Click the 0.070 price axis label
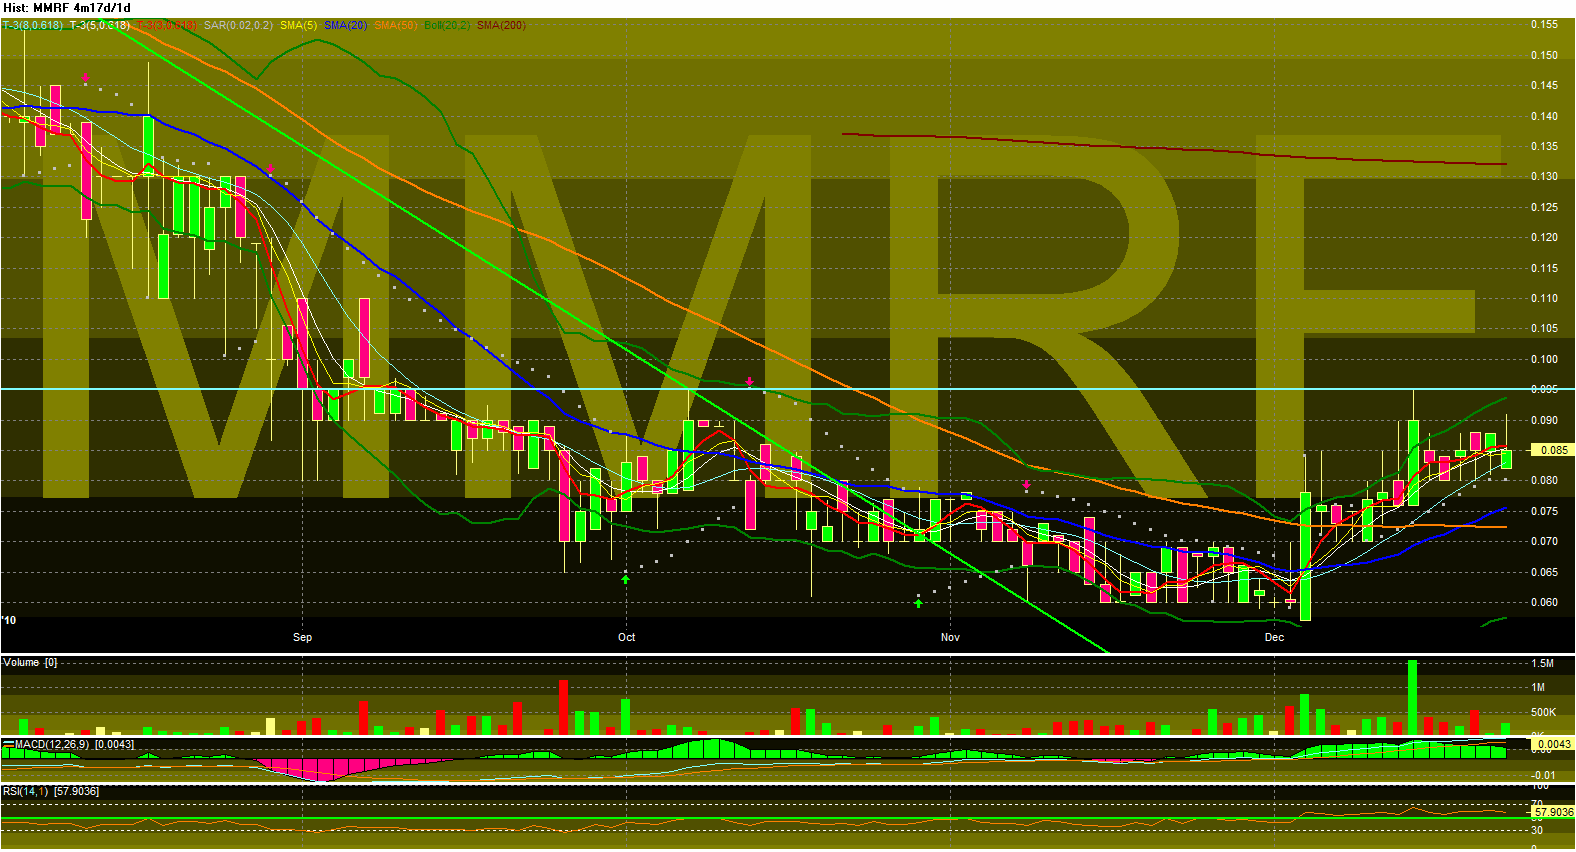 click(x=1544, y=541)
